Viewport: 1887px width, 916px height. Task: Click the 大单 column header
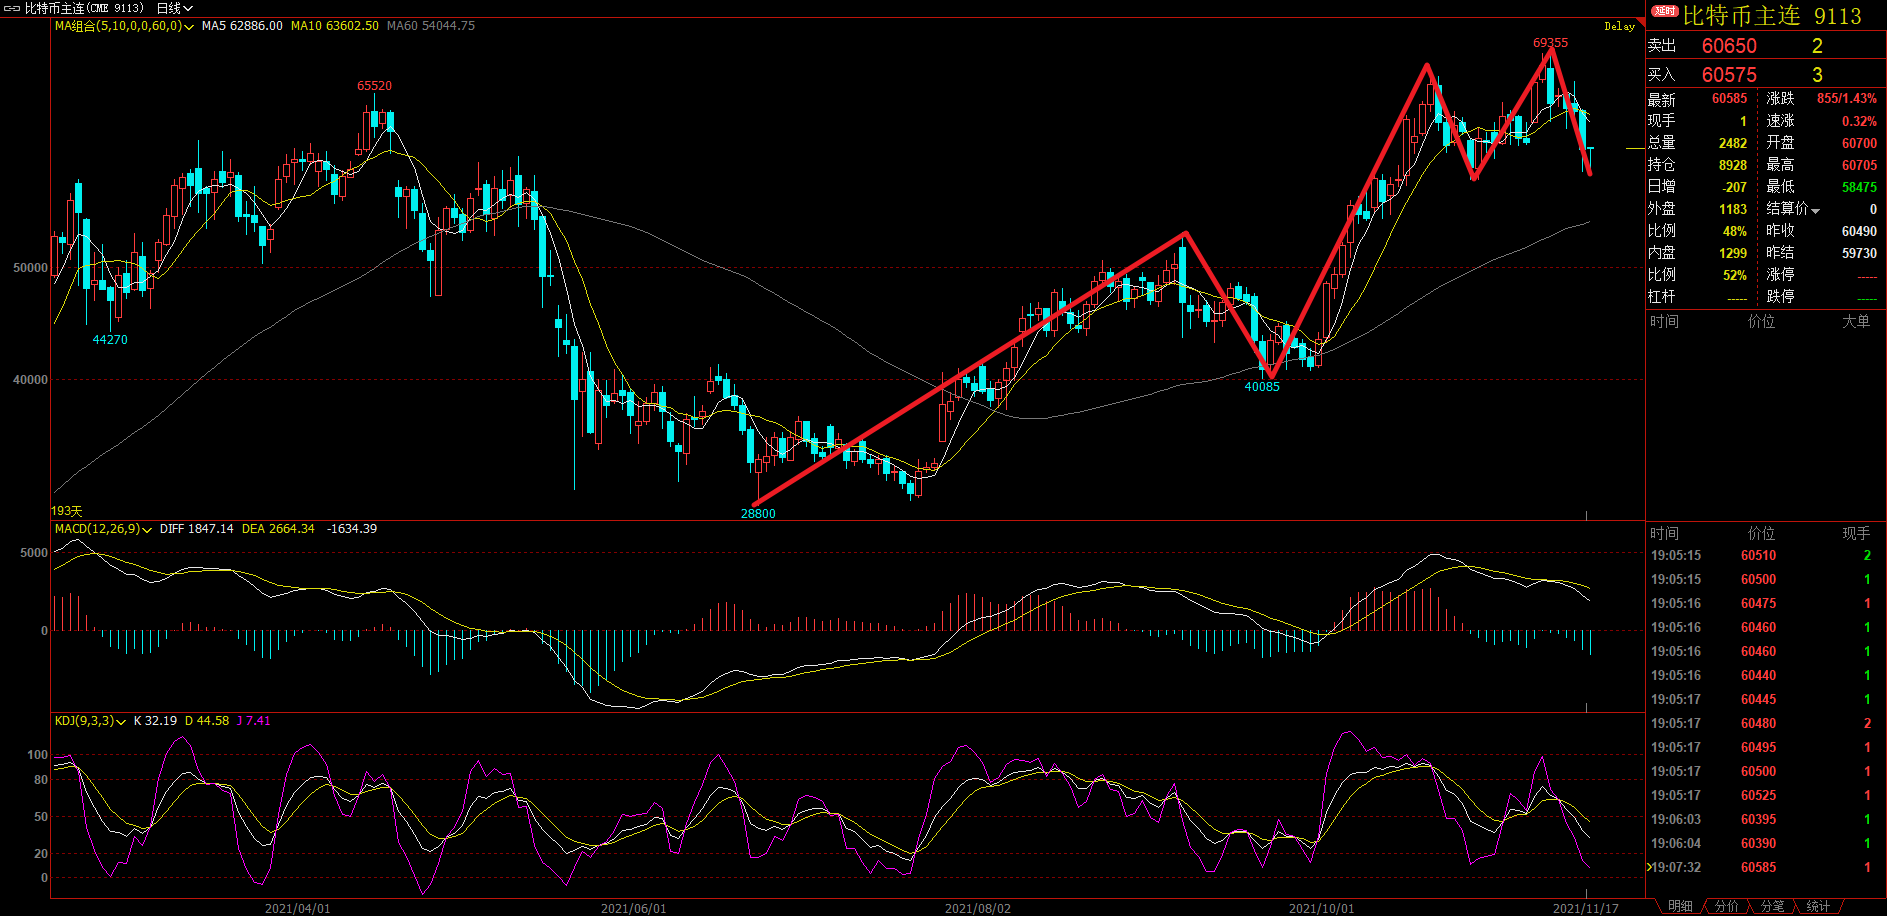pos(1855,321)
